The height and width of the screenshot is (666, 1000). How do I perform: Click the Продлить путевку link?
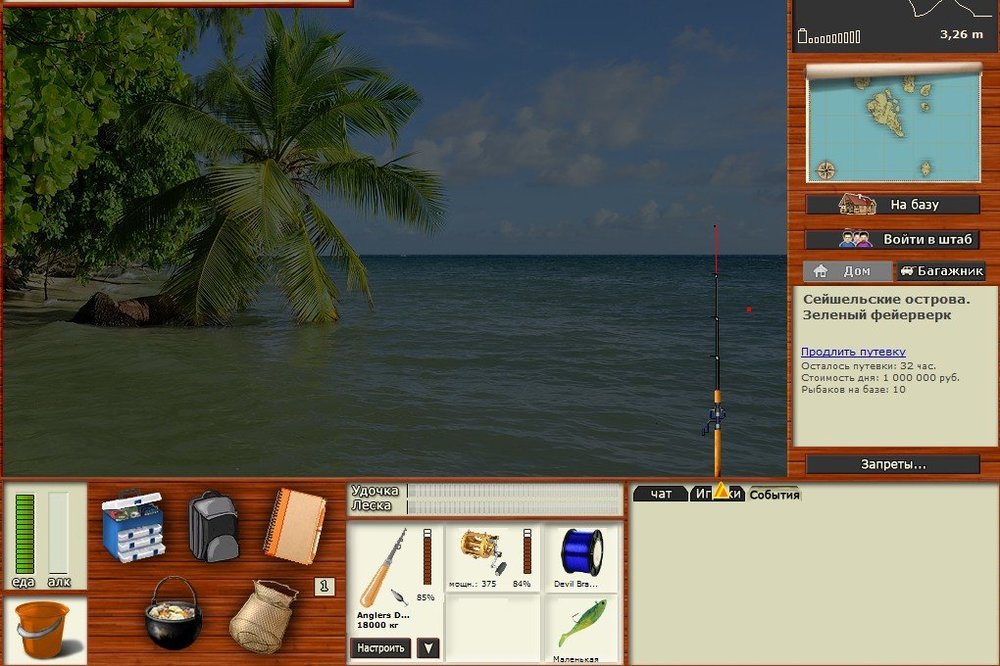point(853,352)
